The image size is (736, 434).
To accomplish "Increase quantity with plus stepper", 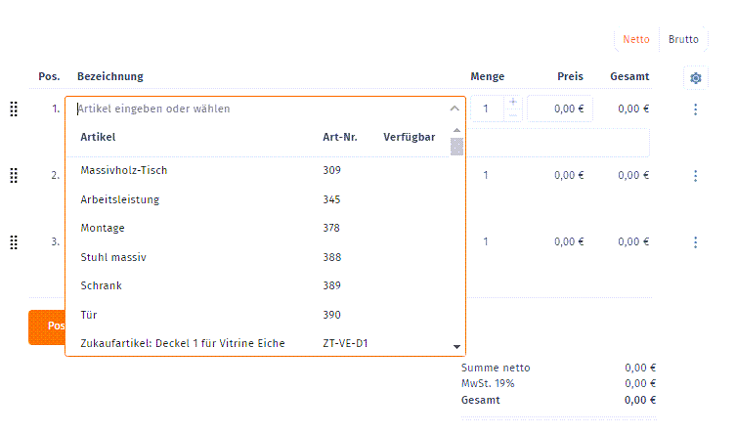I will (x=513, y=102).
